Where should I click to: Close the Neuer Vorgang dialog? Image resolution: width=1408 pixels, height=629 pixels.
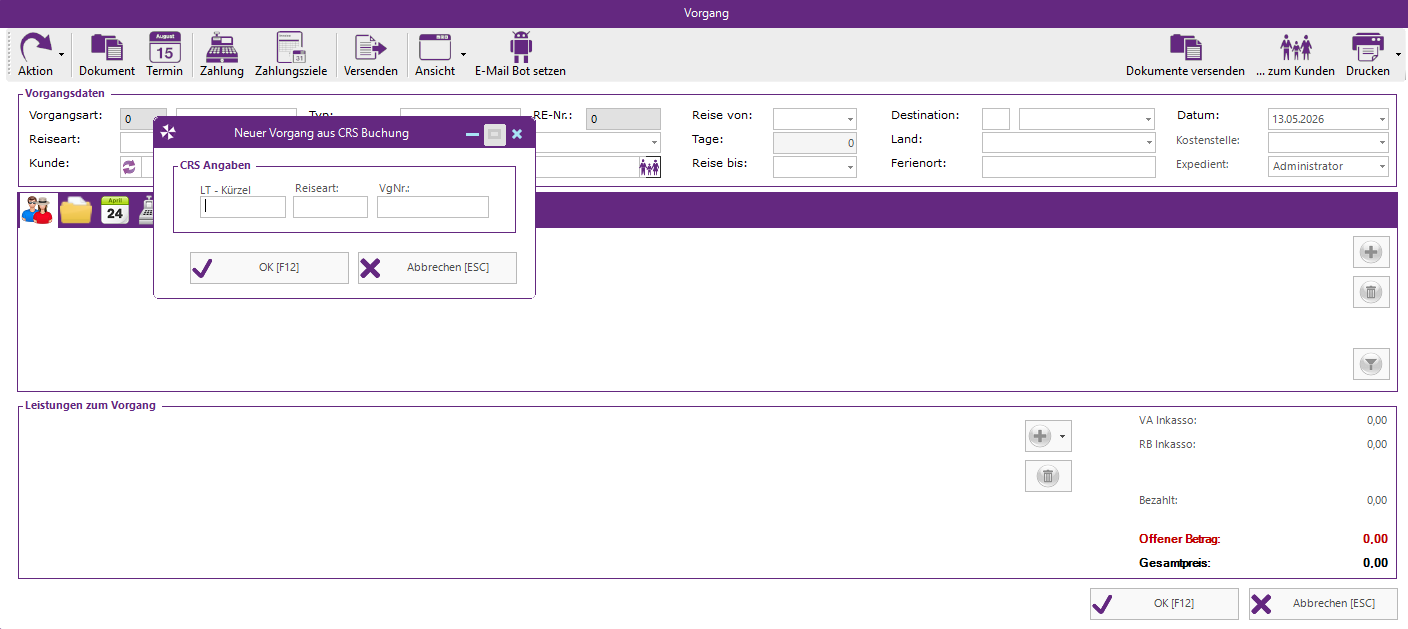tap(517, 133)
